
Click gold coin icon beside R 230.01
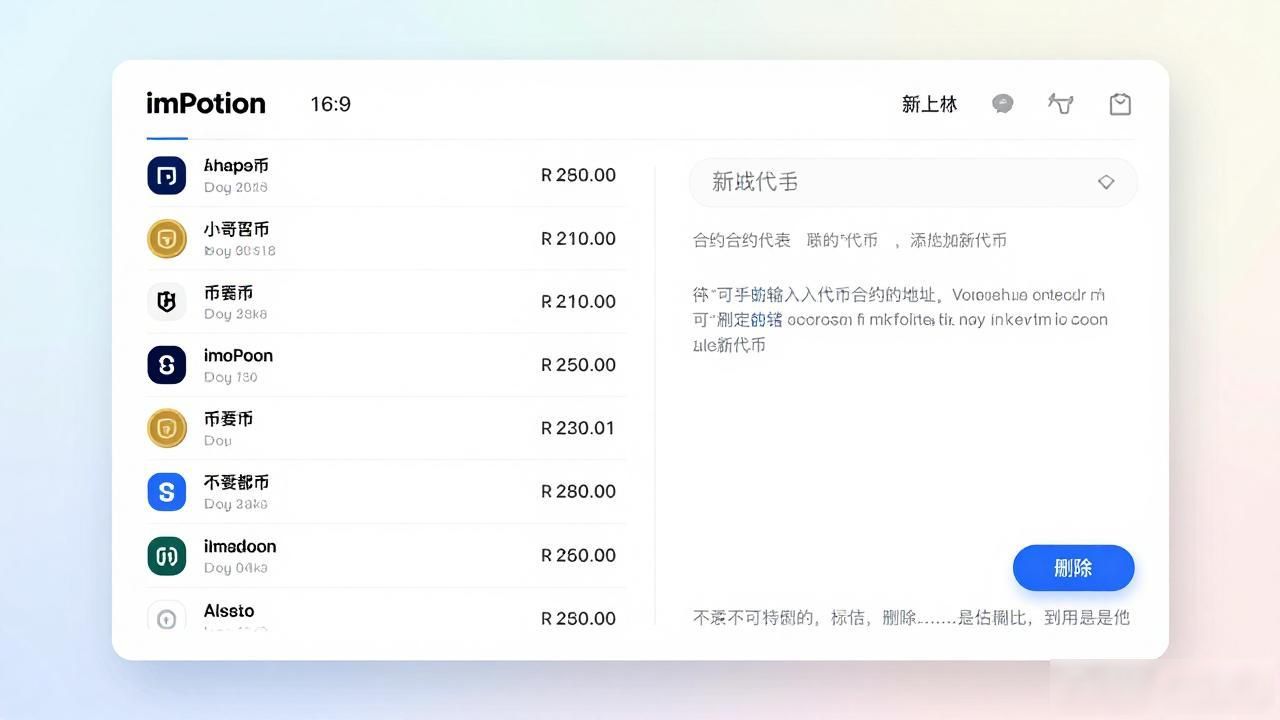(x=167, y=428)
